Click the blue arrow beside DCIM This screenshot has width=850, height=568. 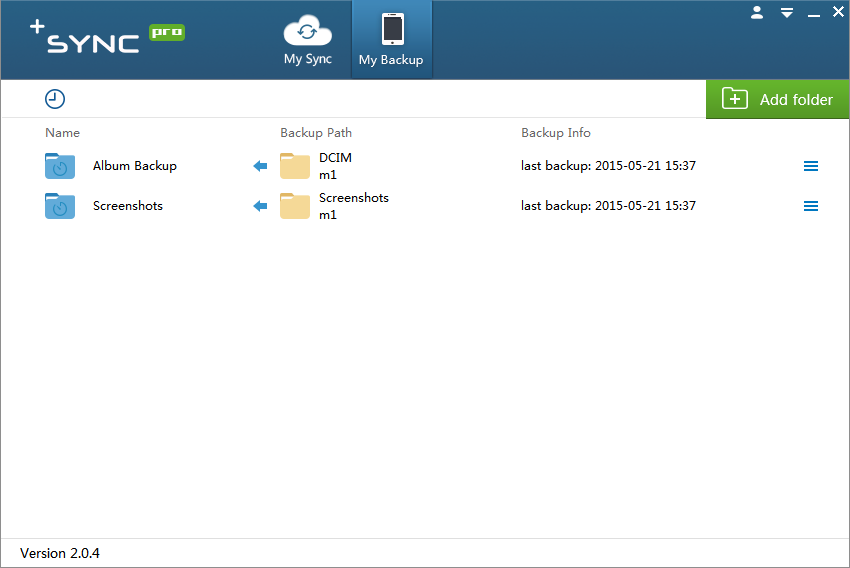click(x=260, y=166)
